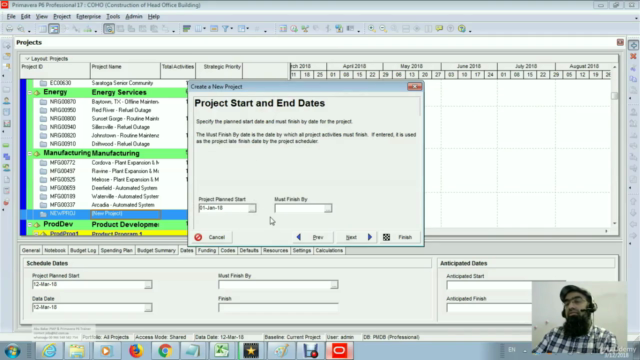640x360 pixels.
Task: Open Data Date browse button
Action: pos(148,307)
